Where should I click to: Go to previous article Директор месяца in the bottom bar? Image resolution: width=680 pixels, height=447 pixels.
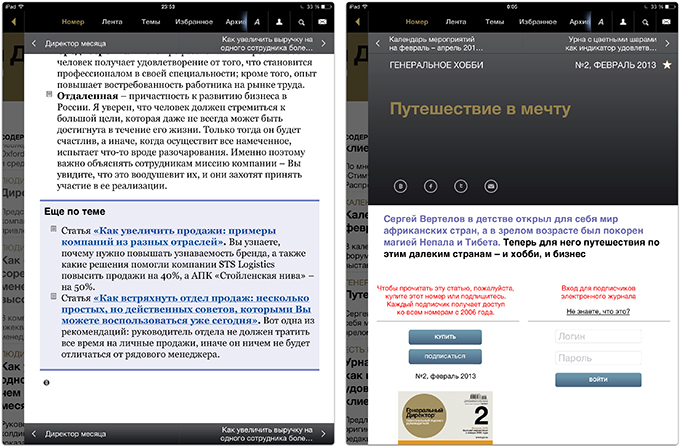(69, 434)
